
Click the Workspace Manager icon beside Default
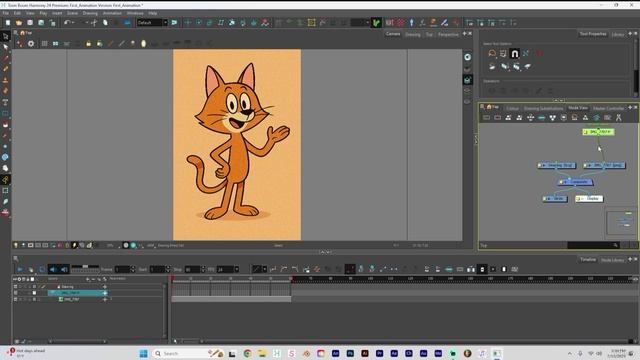(x=174, y=23)
